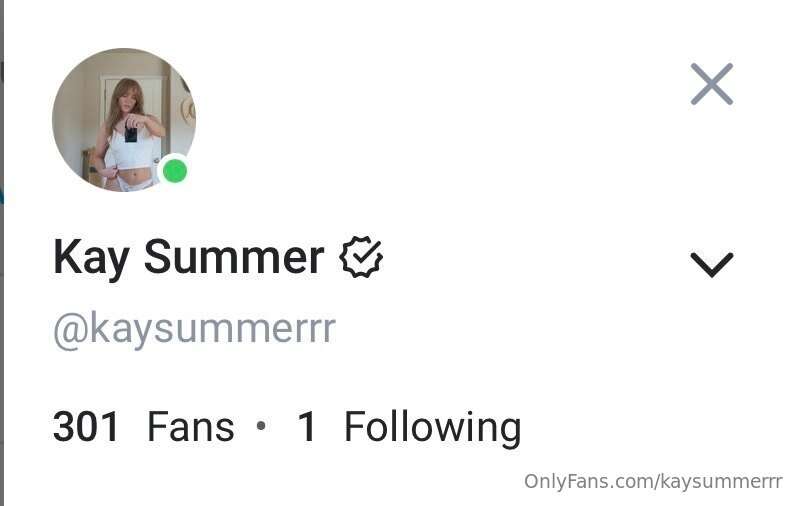This screenshot has height=506, width=796.
Task: Click the dot separator between Fans and Following
Action: click(261, 426)
